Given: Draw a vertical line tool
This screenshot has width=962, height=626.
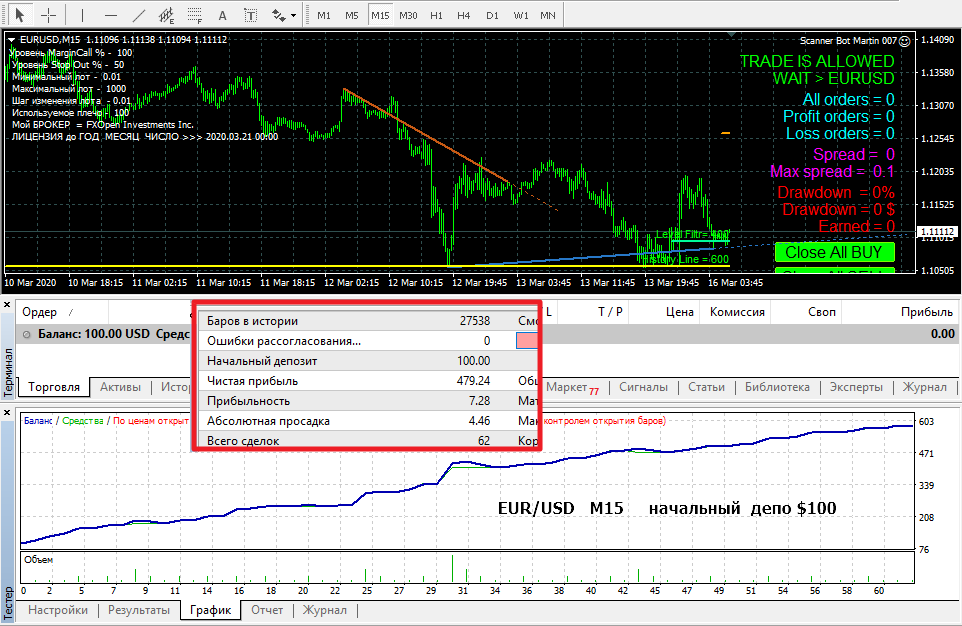Looking at the screenshot, I should [82, 15].
